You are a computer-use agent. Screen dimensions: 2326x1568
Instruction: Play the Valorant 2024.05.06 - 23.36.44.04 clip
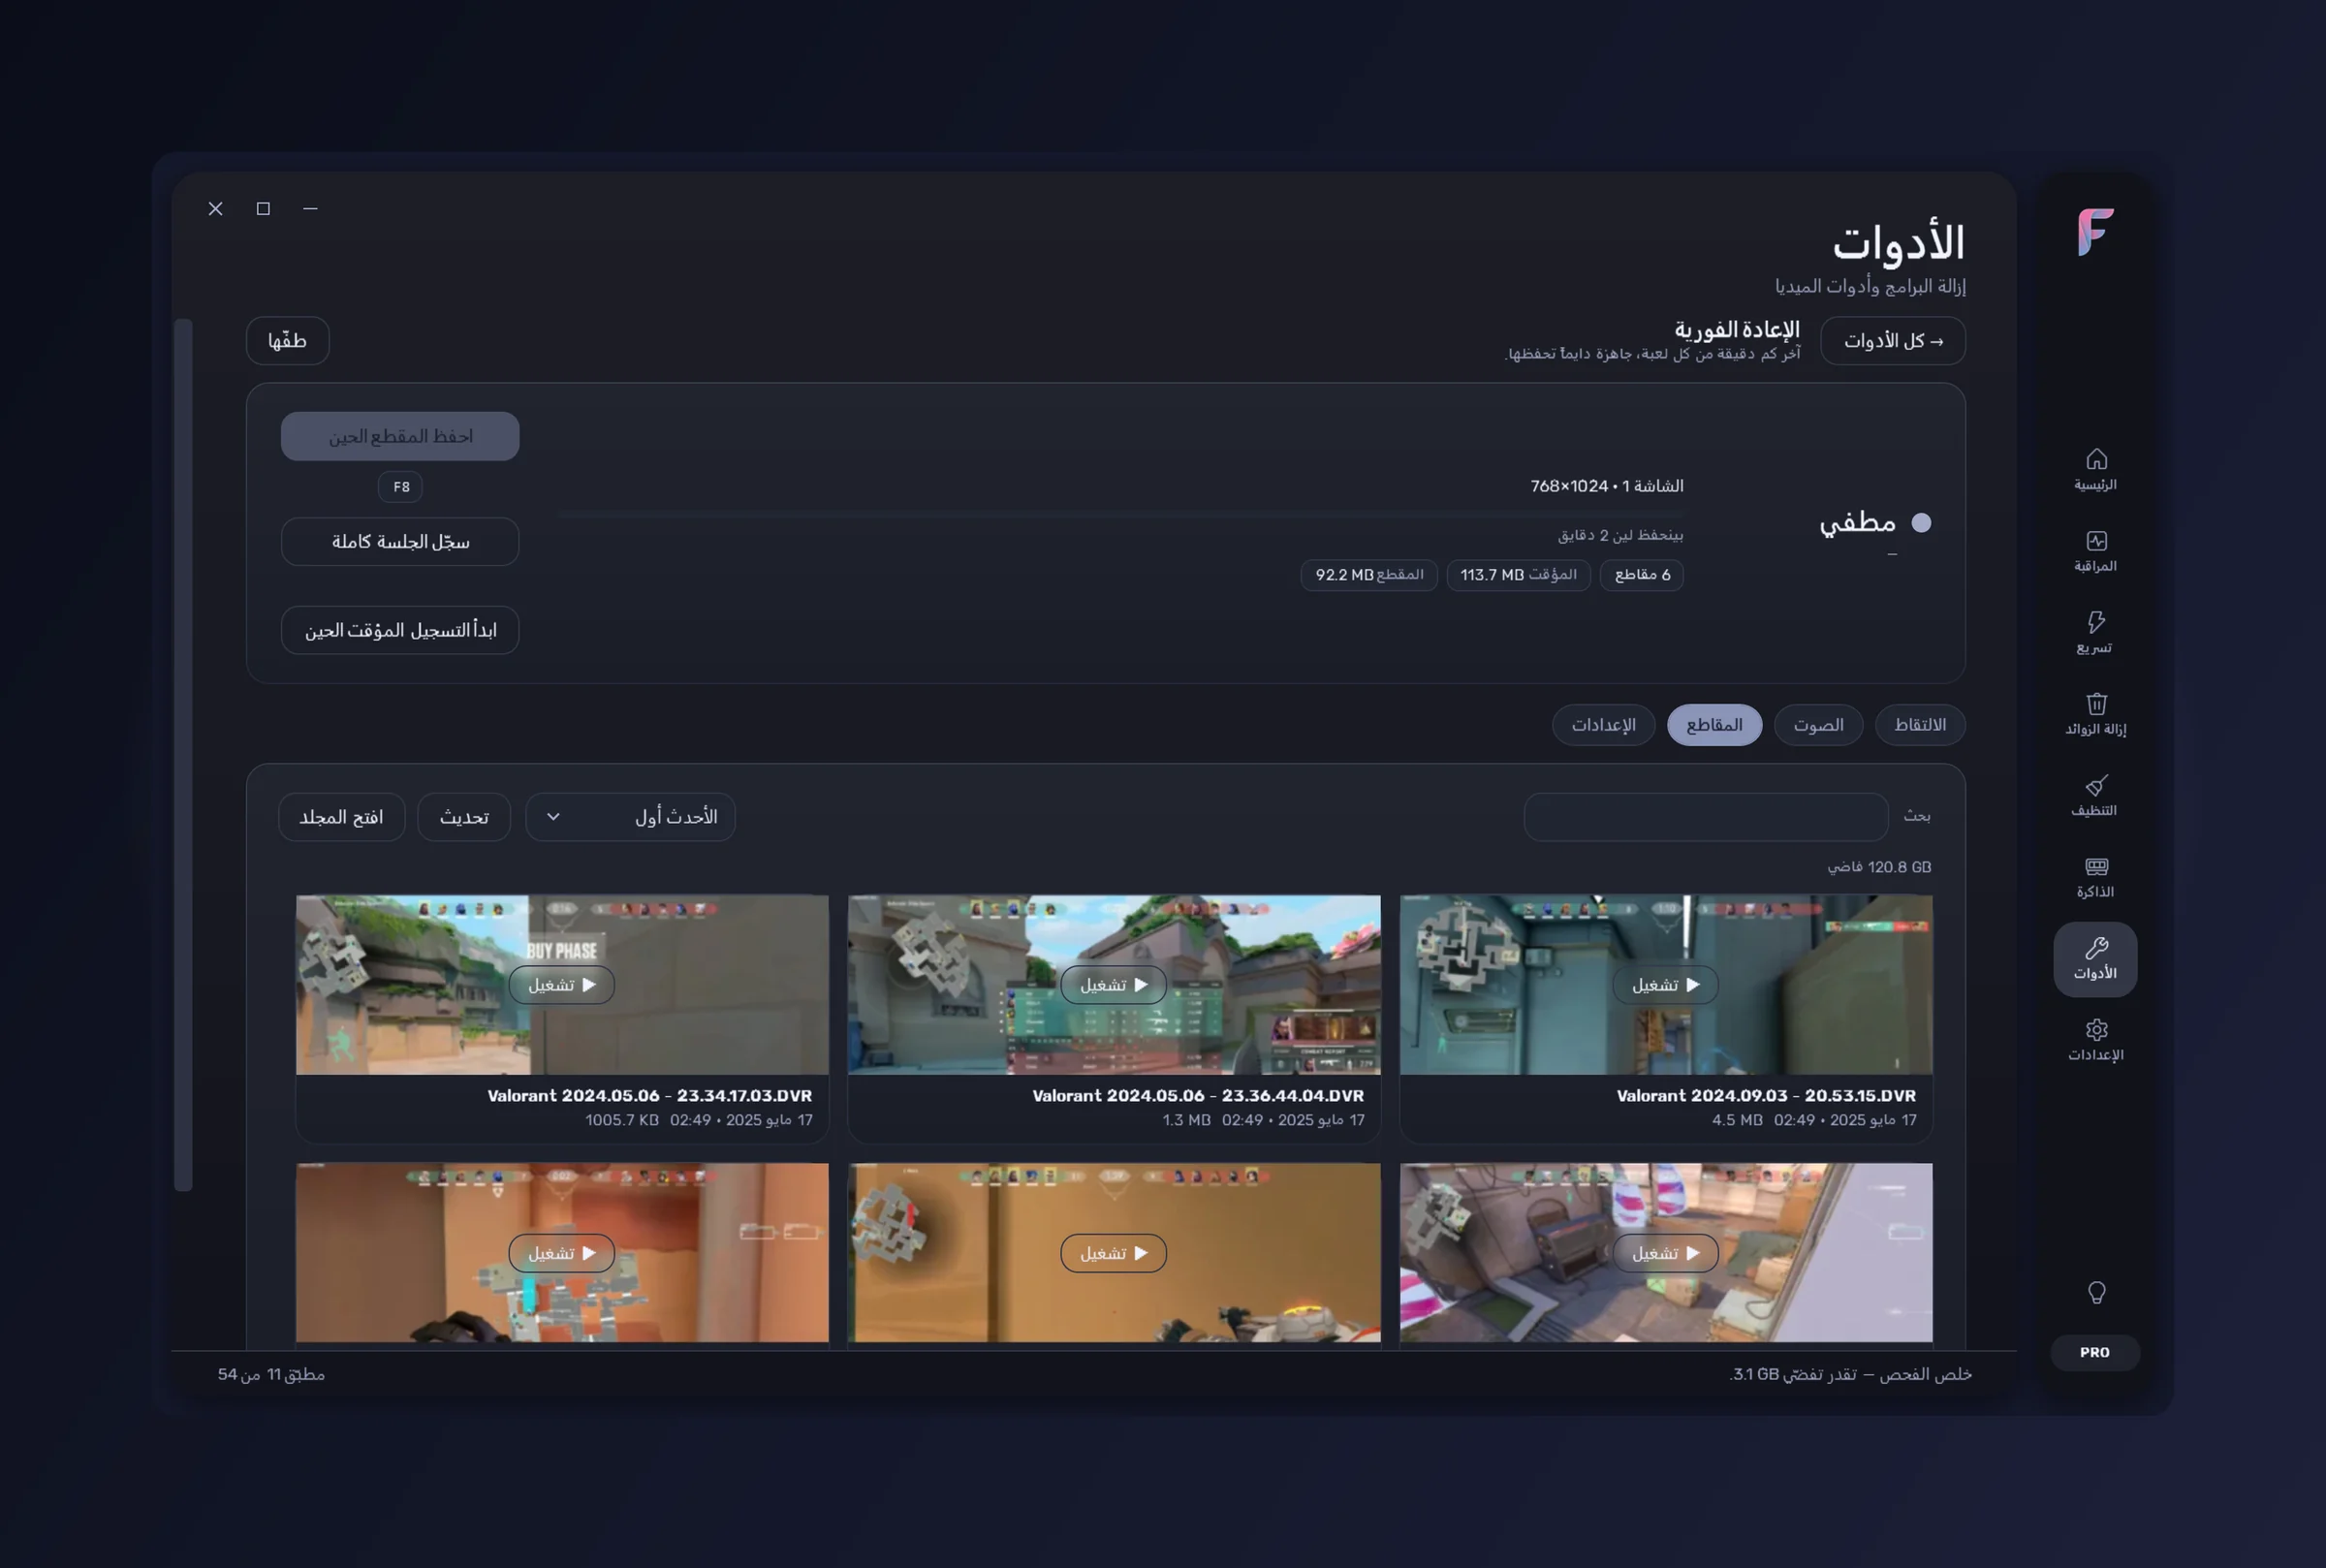pos(1113,985)
